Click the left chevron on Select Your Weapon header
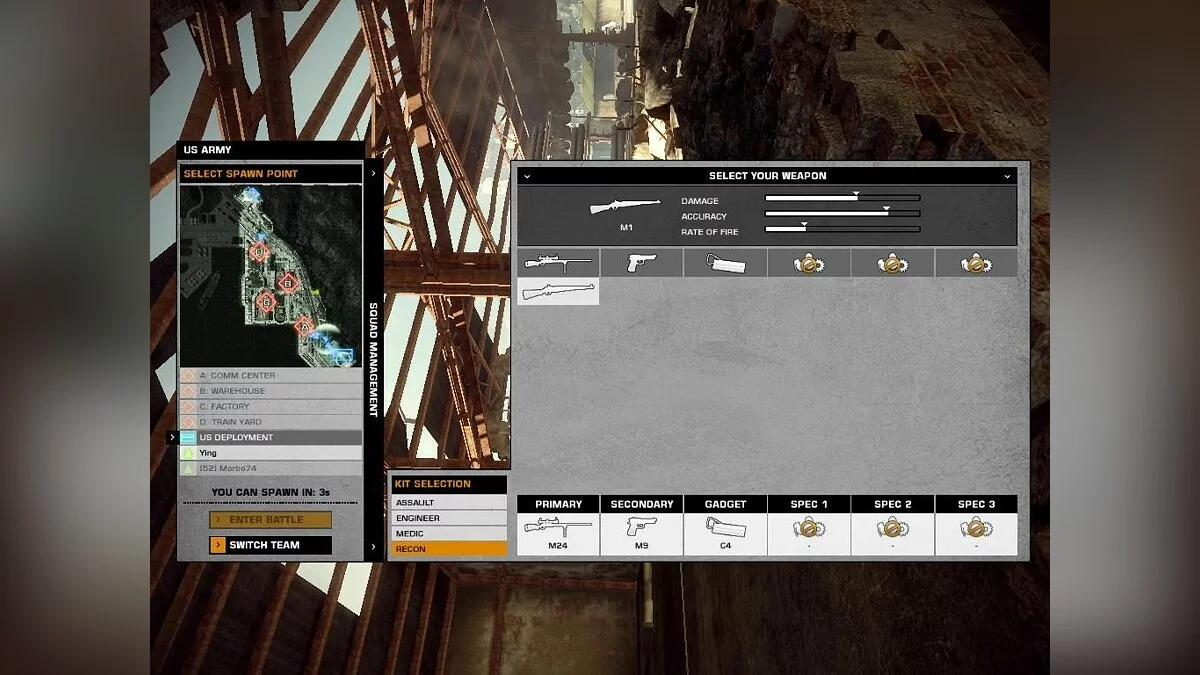Viewport: 1200px width, 675px height. [x=527, y=176]
